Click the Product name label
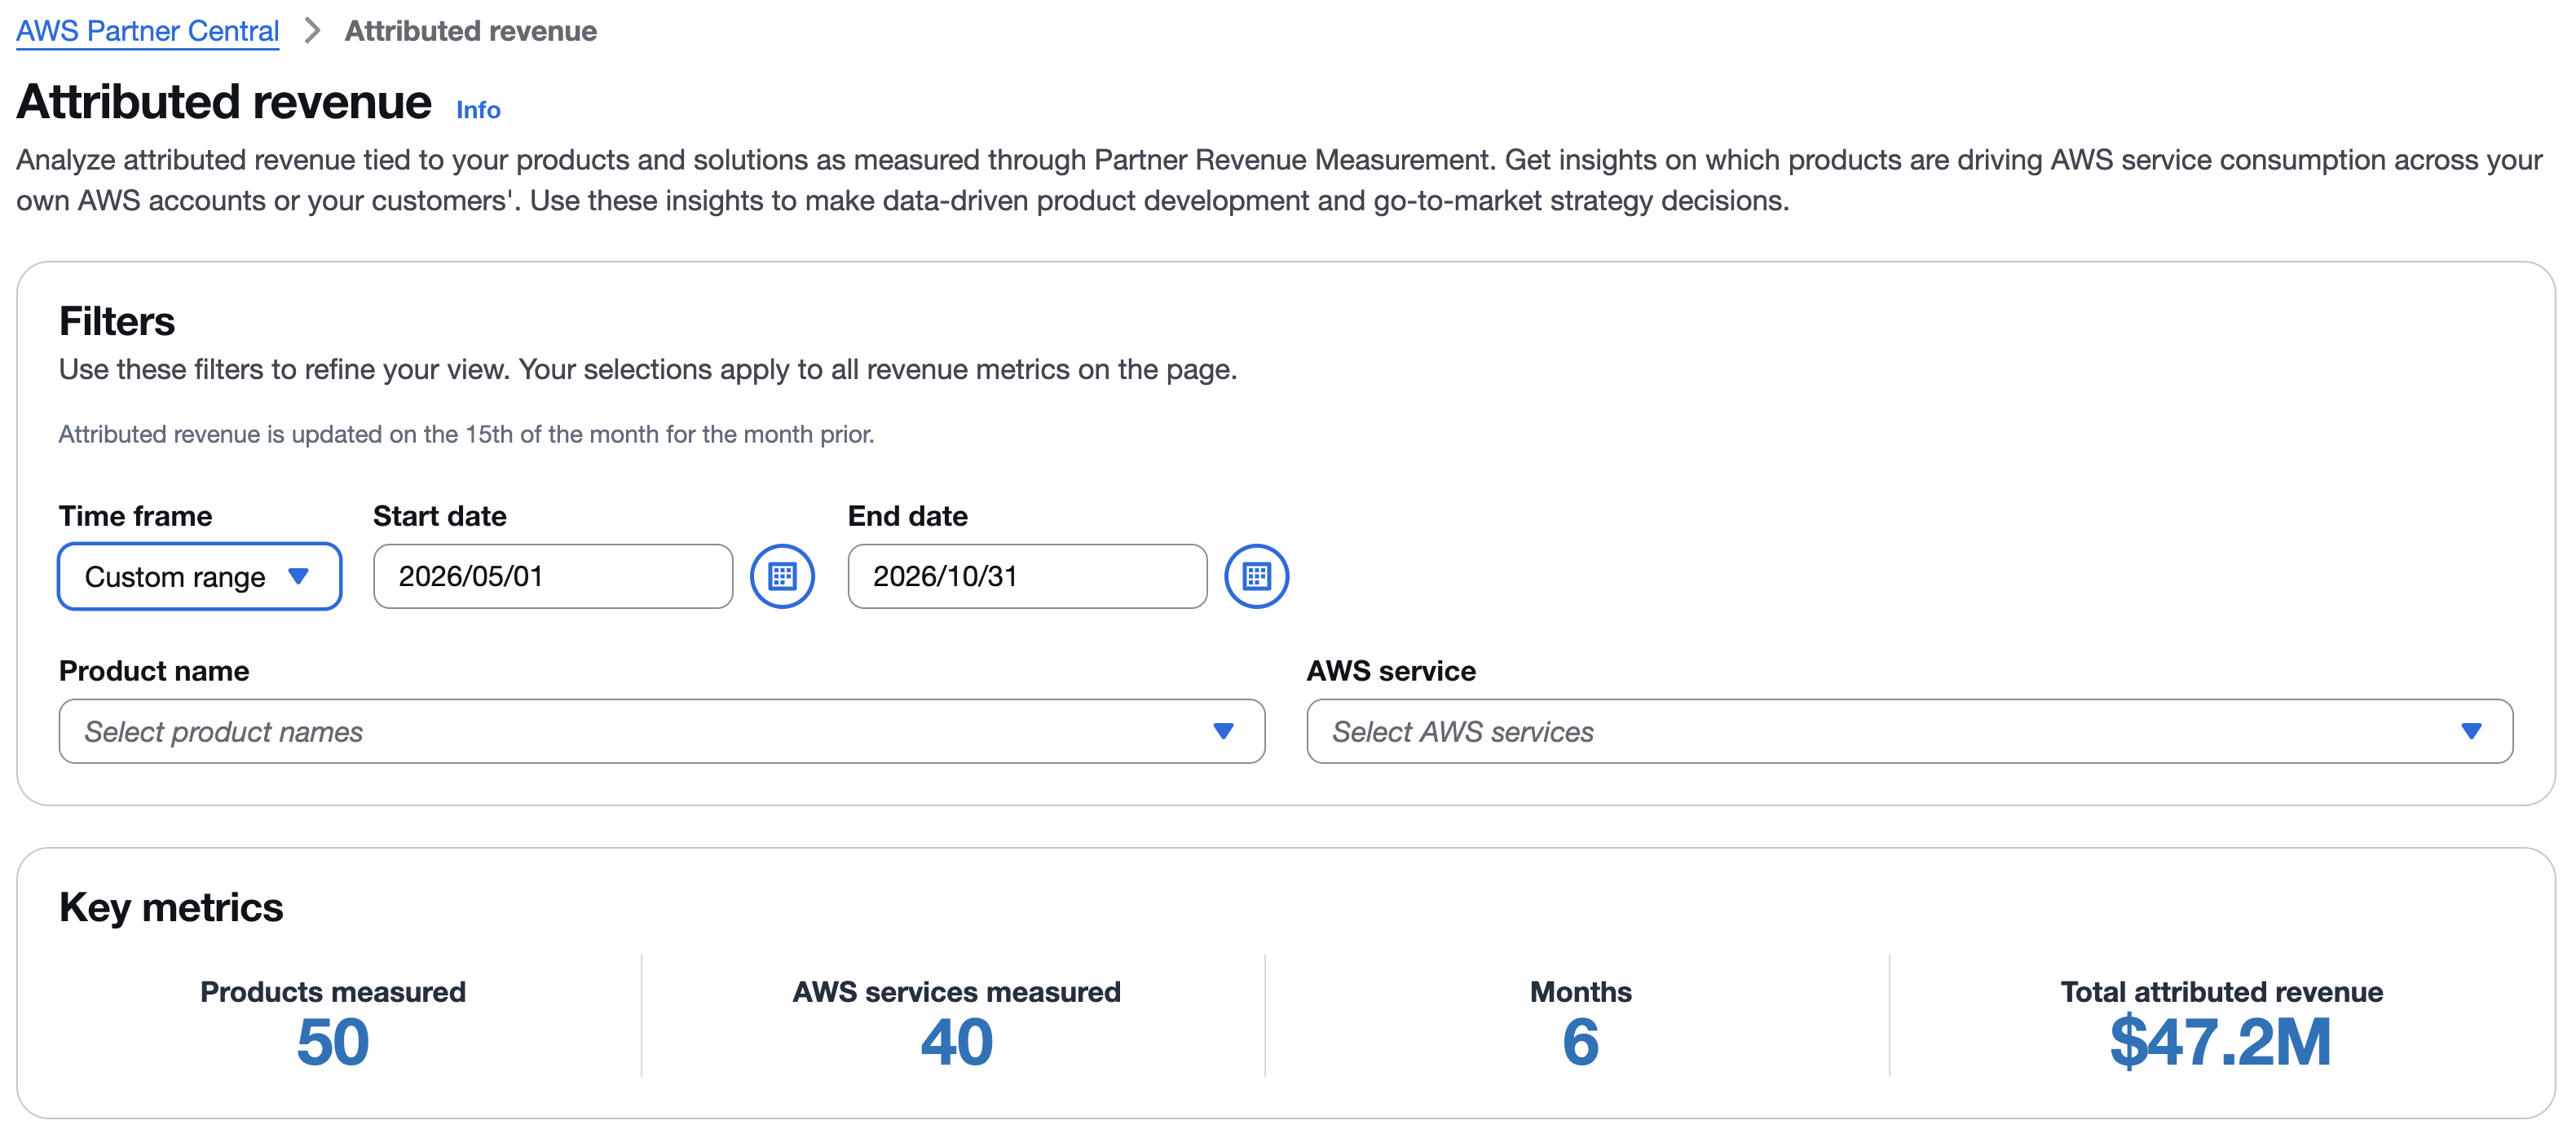Screen dimensions: 2576x1138 coord(154,671)
